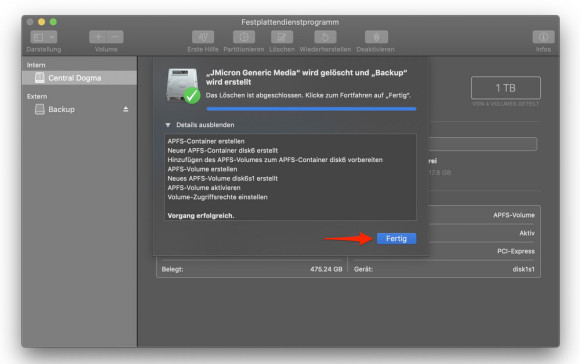Click the Fertig button

click(x=396, y=239)
